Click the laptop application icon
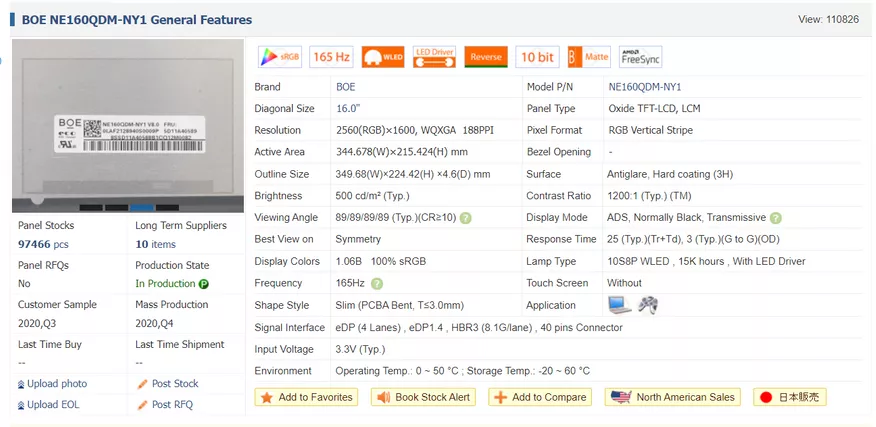This screenshot has height=427, width=876. tap(619, 305)
